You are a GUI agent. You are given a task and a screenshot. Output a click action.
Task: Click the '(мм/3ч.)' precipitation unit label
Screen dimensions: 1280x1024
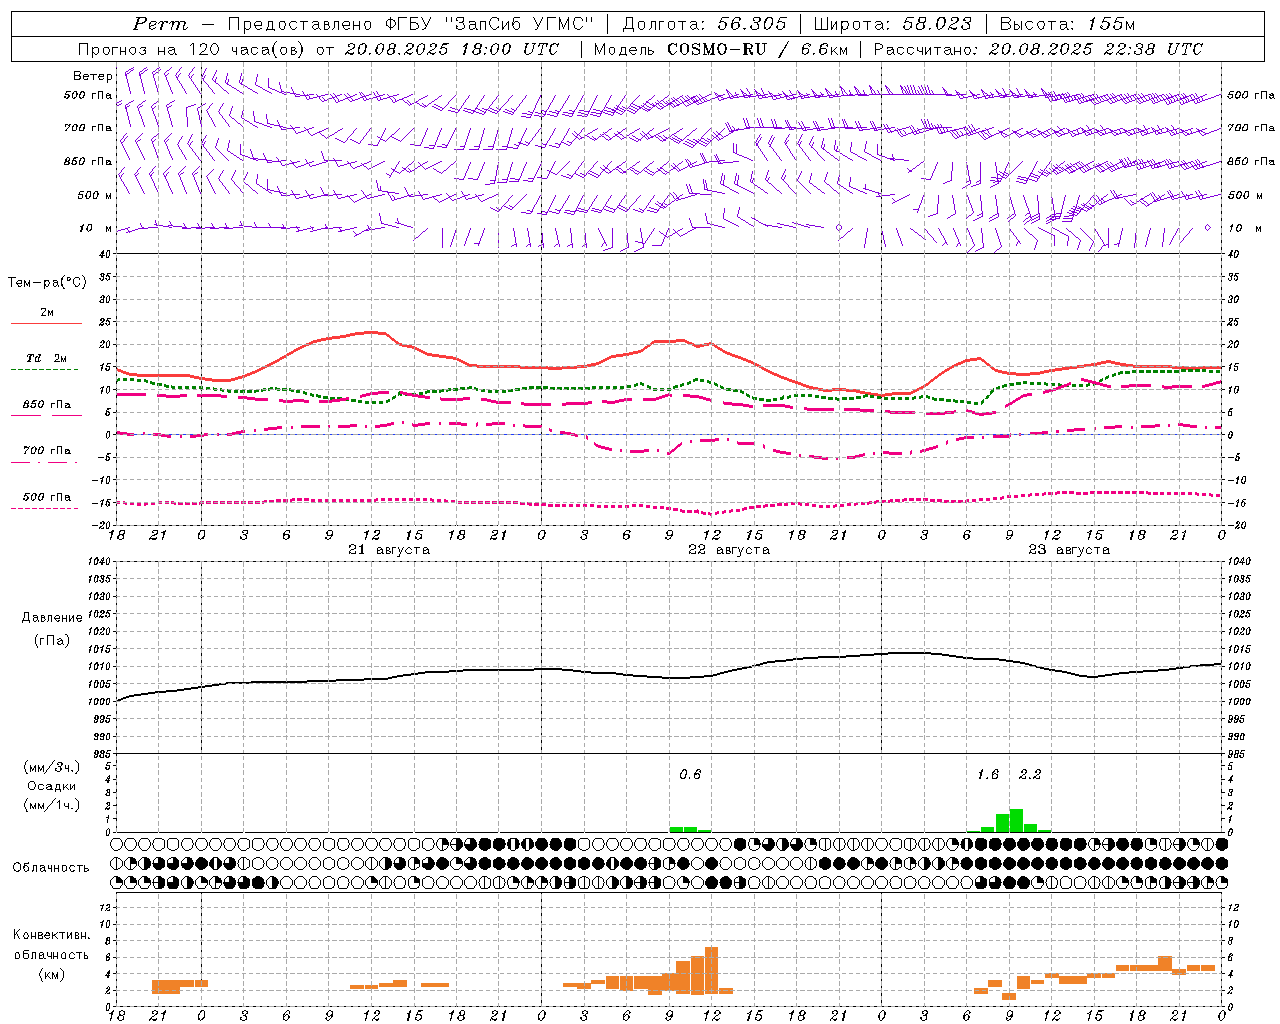click(52, 767)
